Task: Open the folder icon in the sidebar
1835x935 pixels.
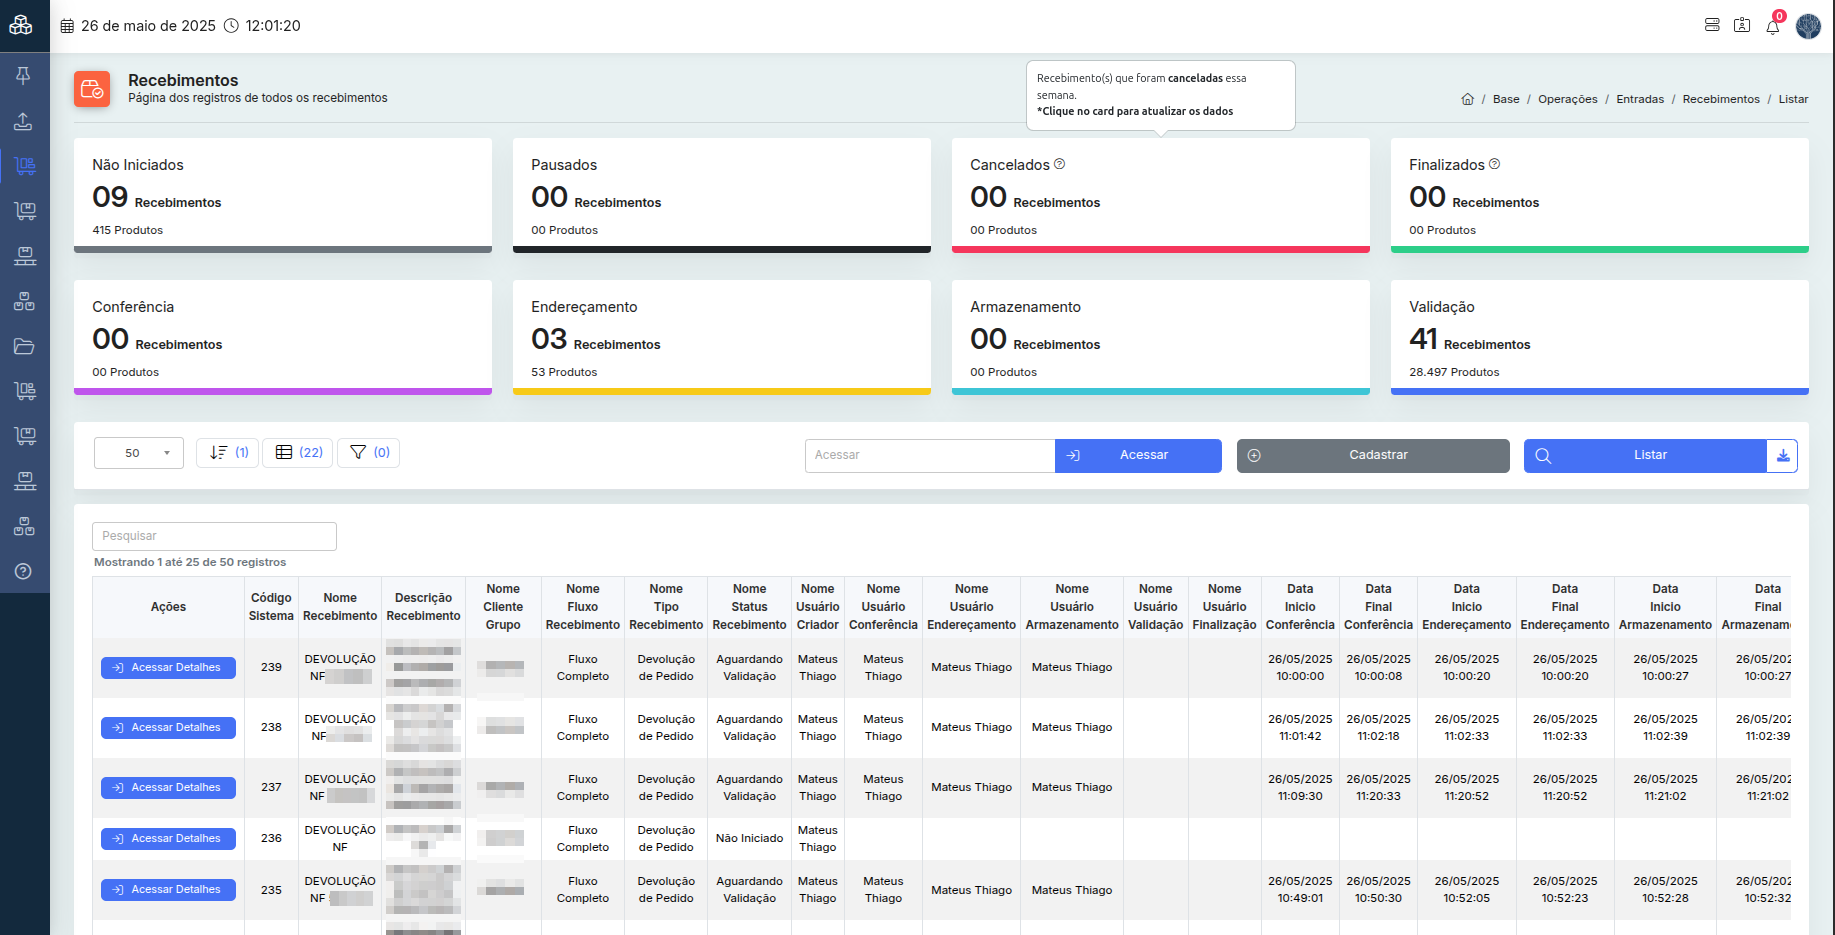Action: 24,347
